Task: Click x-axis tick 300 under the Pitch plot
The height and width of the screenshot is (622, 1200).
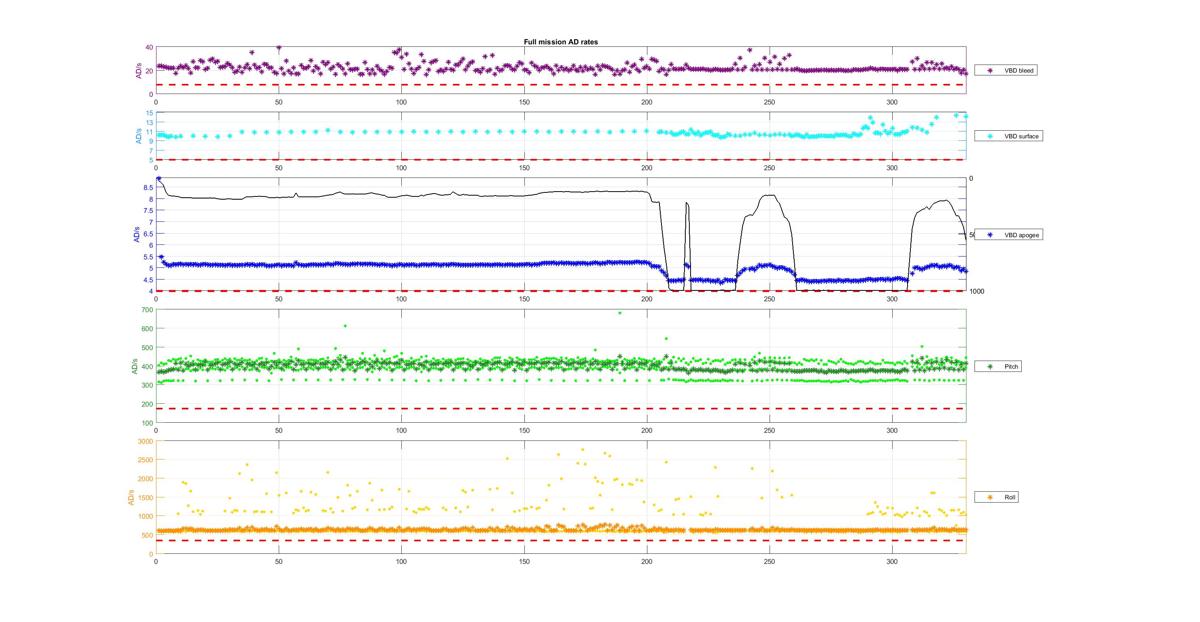Action: (893, 429)
